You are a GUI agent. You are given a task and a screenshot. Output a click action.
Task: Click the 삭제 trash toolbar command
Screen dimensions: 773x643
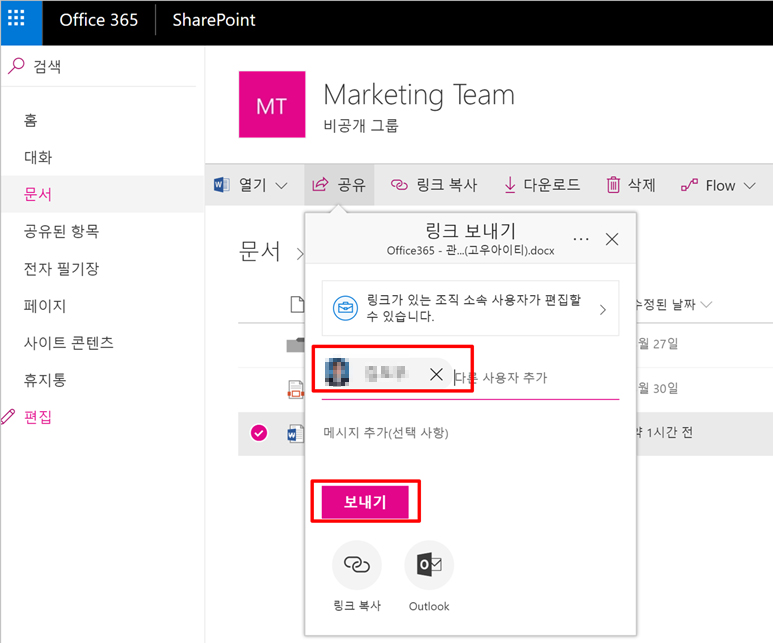pos(631,185)
